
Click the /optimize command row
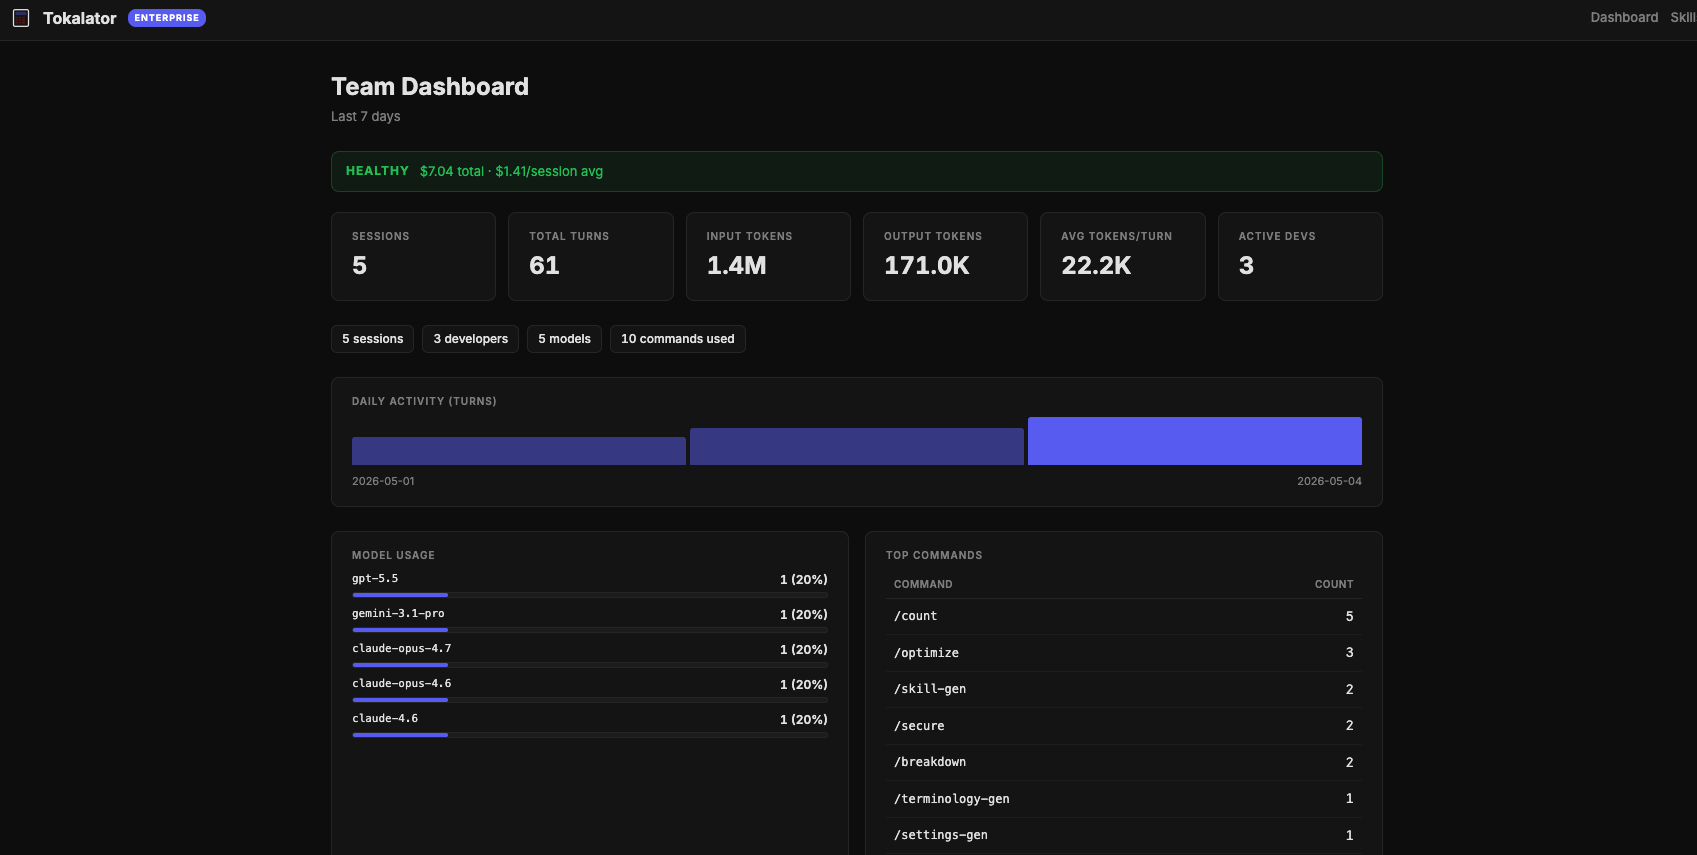click(x=1124, y=653)
